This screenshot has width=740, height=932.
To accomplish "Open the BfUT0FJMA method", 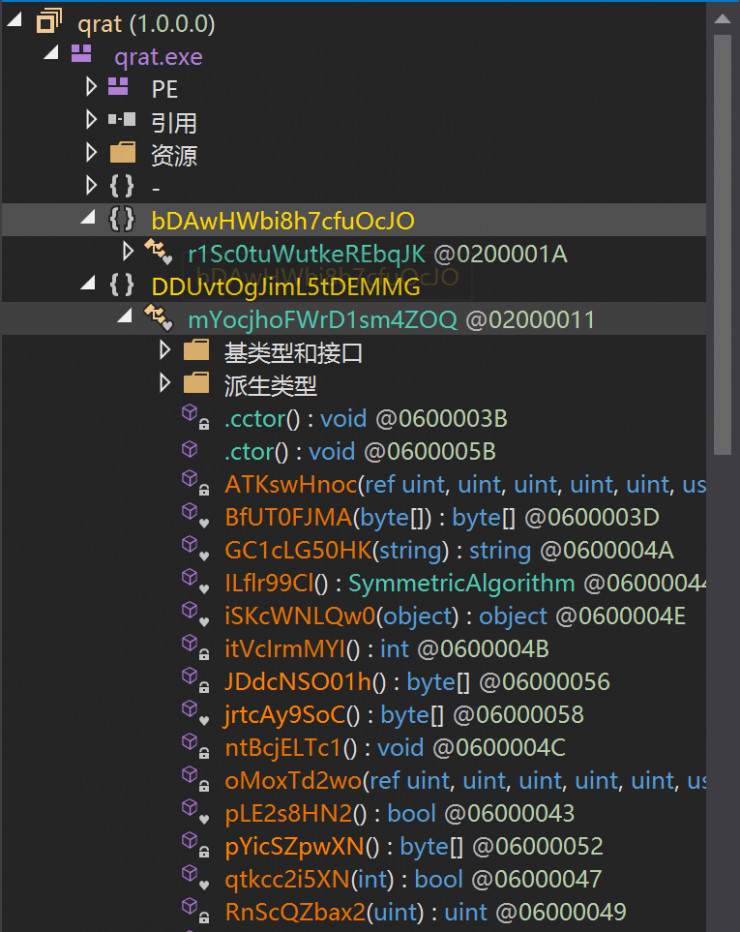I will pyautogui.click(x=289, y=517).
